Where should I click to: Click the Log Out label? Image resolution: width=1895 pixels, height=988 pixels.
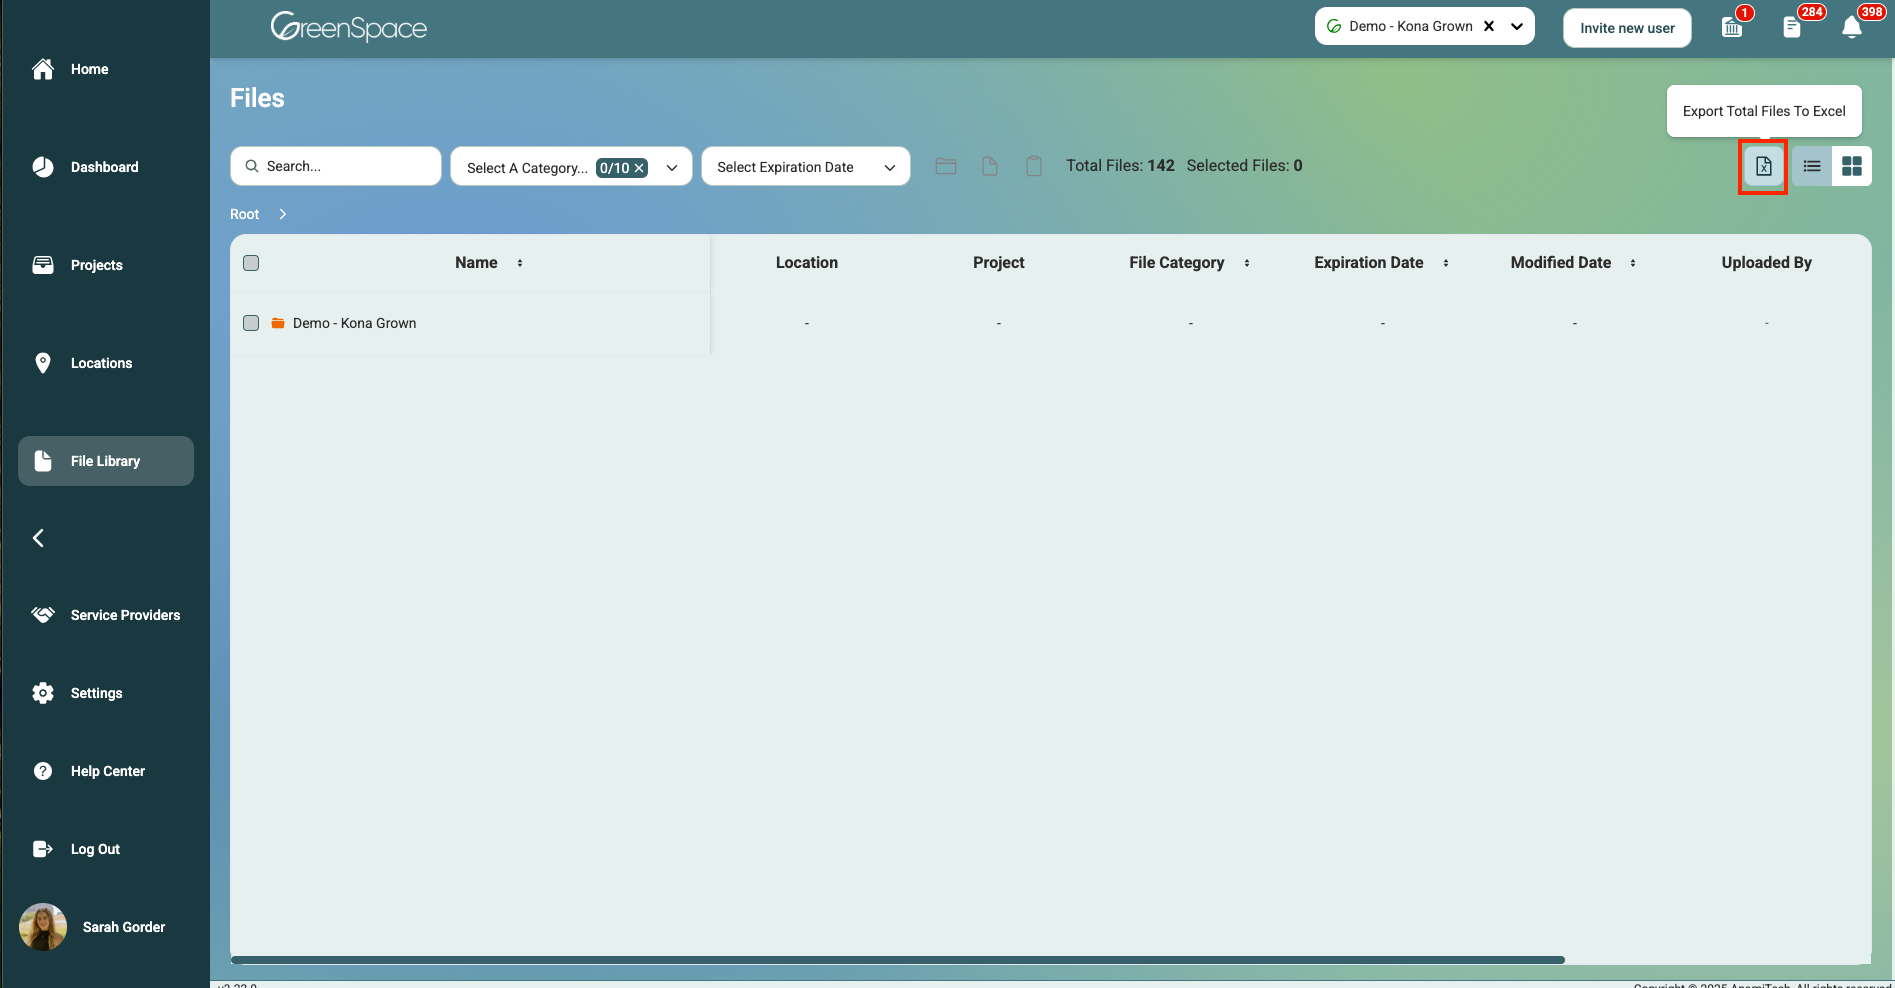[x=95, y=849]
